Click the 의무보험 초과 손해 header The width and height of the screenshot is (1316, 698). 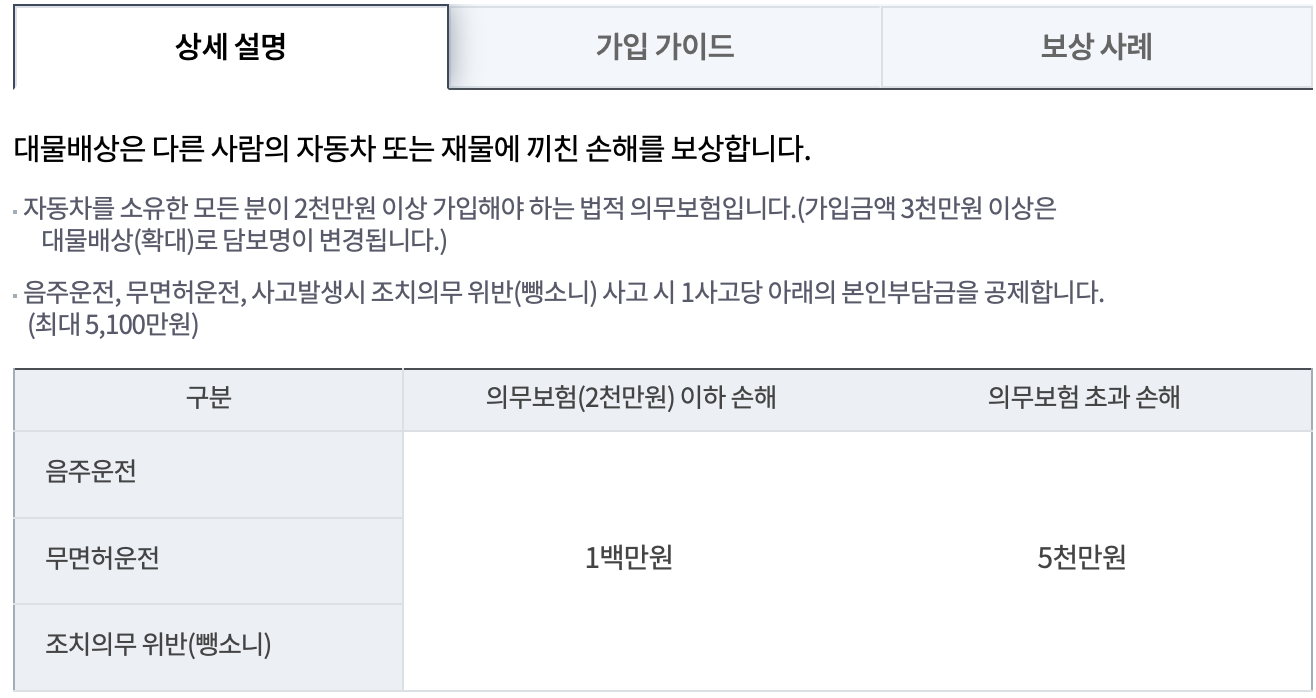(1083, 399)
